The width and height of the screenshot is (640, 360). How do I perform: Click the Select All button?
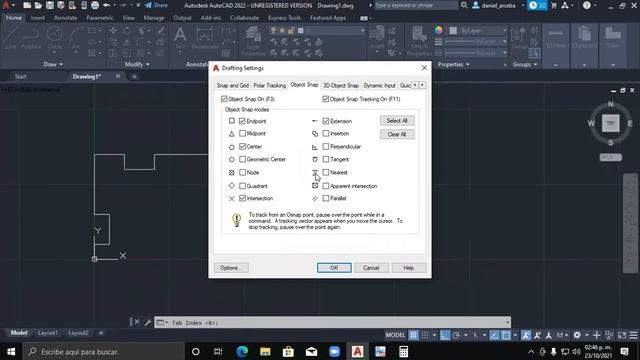click(x=397, y=120)
